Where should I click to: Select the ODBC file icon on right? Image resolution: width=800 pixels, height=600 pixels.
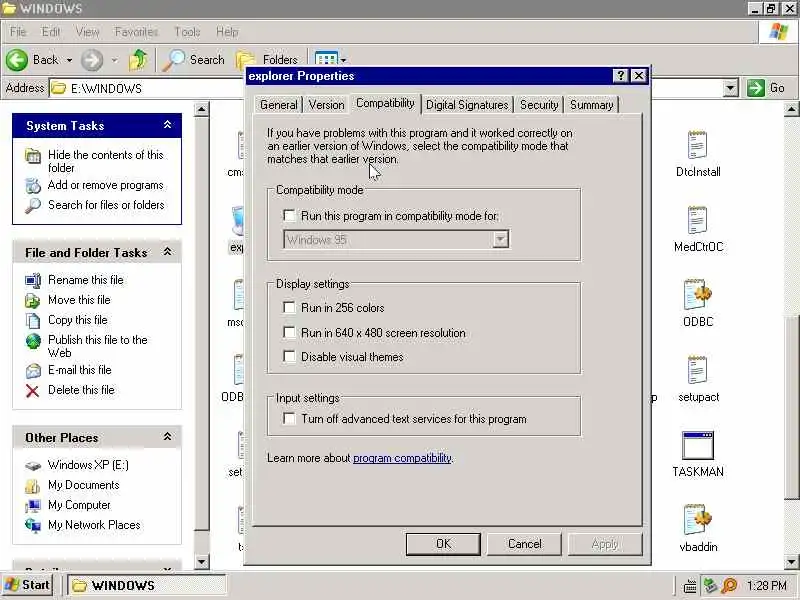pos(697,294)
